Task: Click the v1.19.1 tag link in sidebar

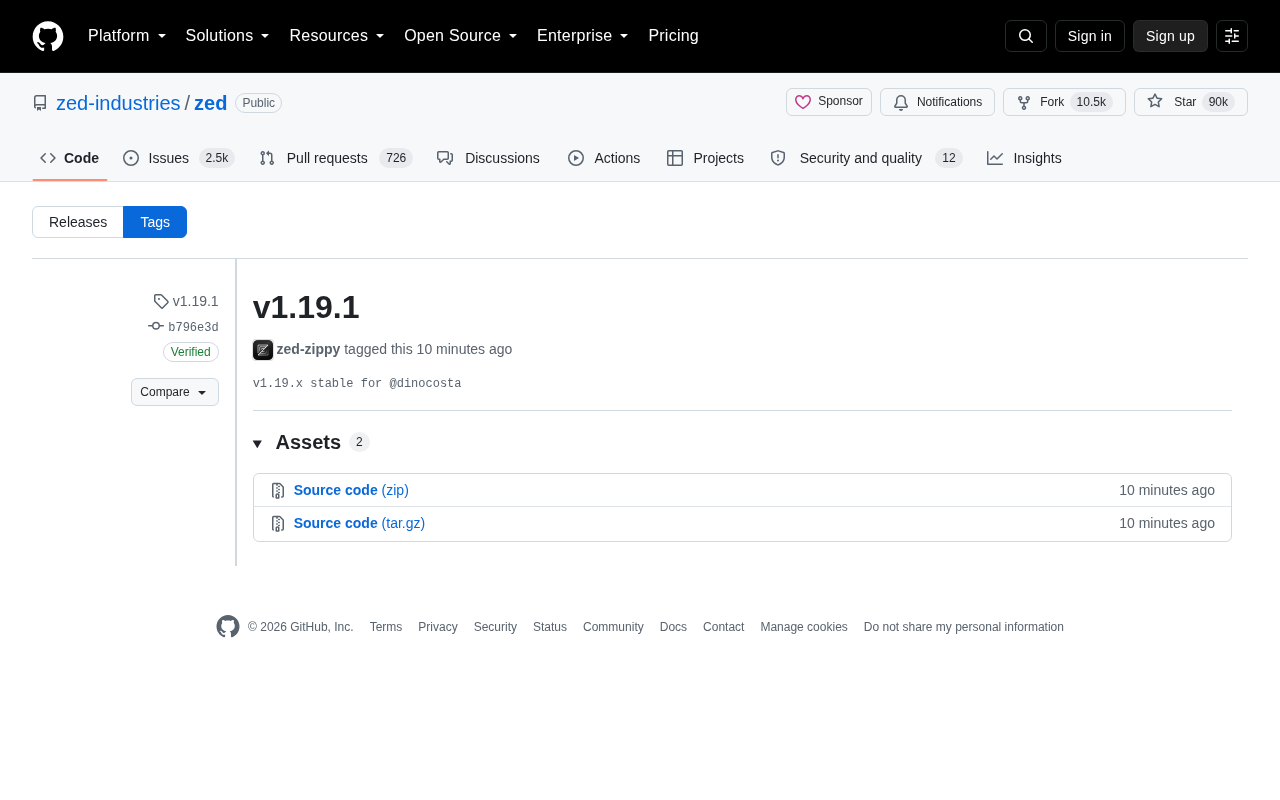Action: coord(186,301)
